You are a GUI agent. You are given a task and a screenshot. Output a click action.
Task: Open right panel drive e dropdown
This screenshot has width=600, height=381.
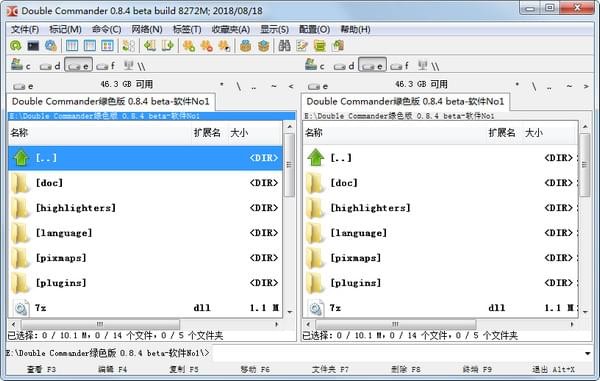(318, 86)
